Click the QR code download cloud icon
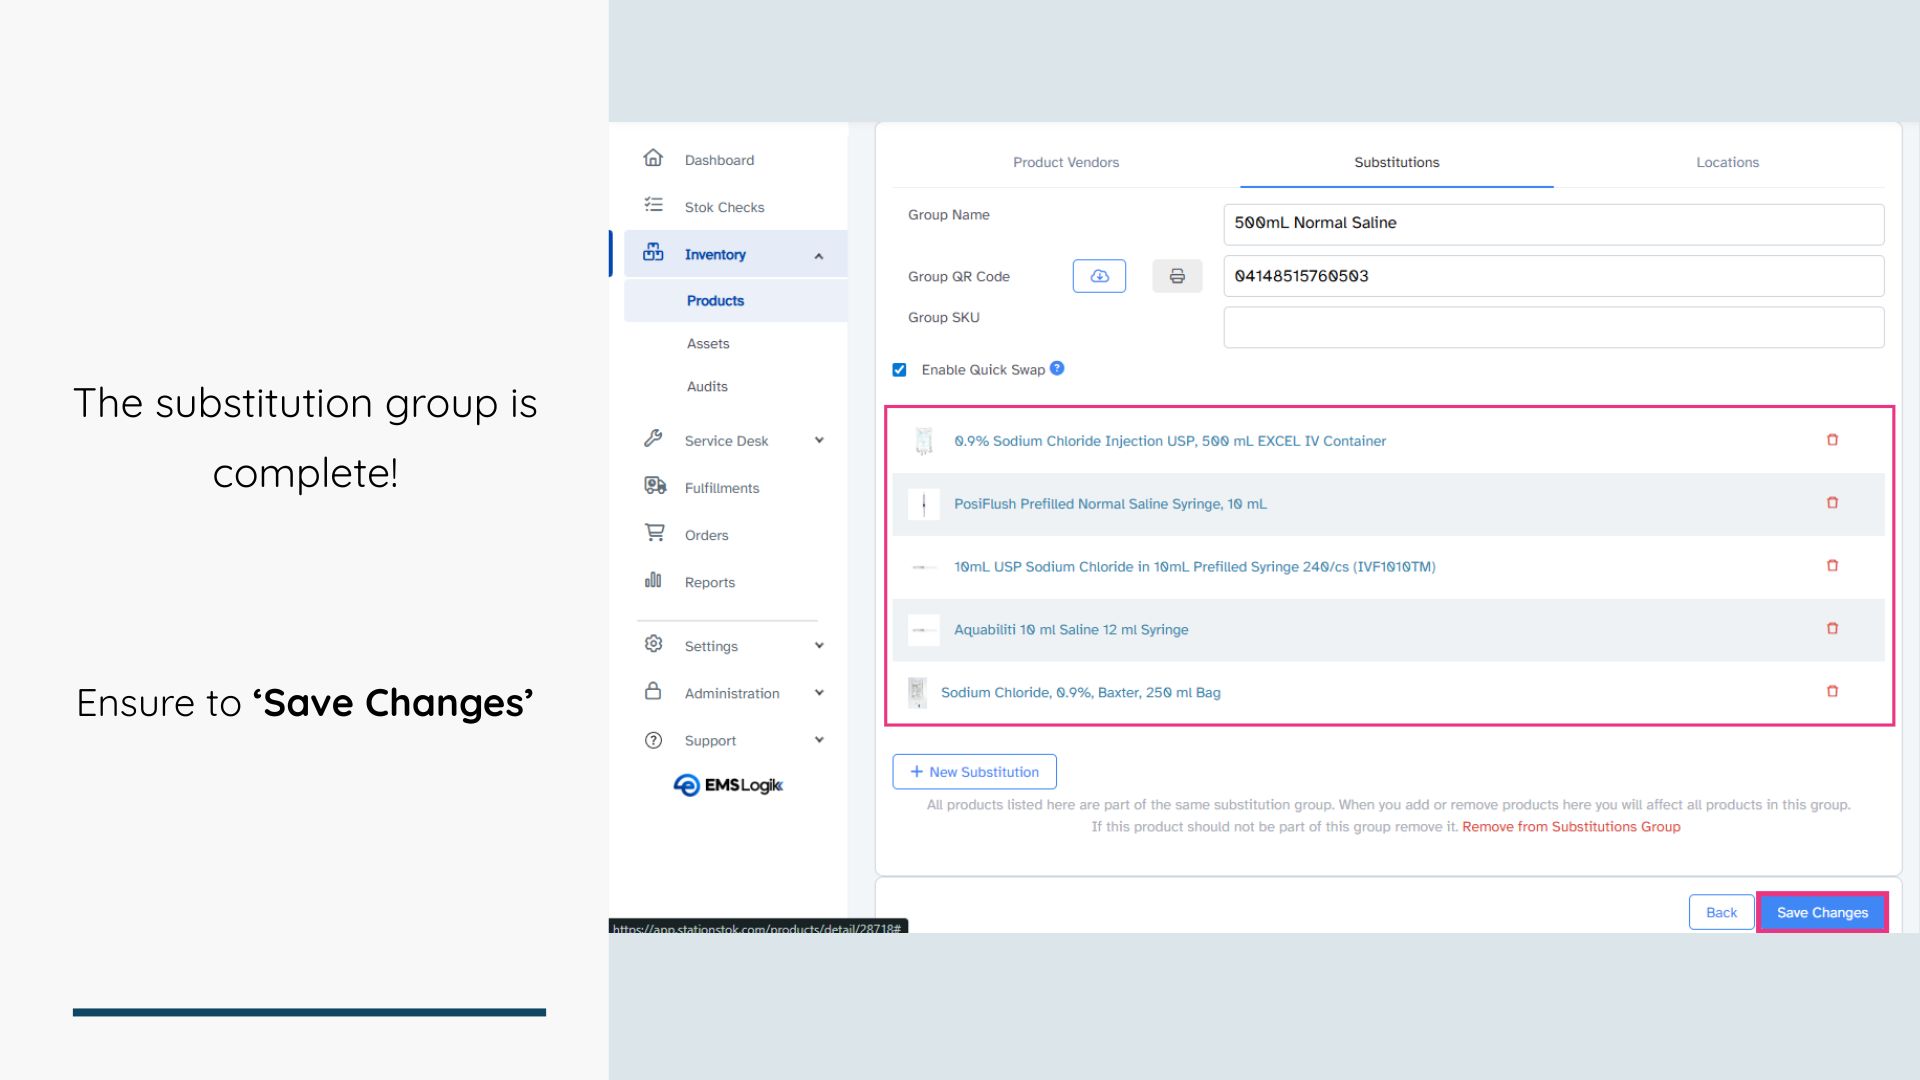 [1099, 276]
